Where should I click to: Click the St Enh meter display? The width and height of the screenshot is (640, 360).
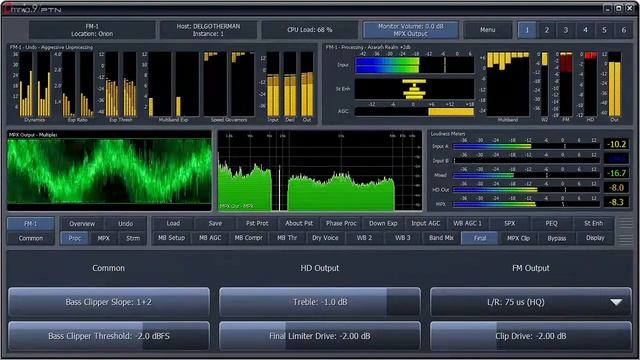coord(415,89)
